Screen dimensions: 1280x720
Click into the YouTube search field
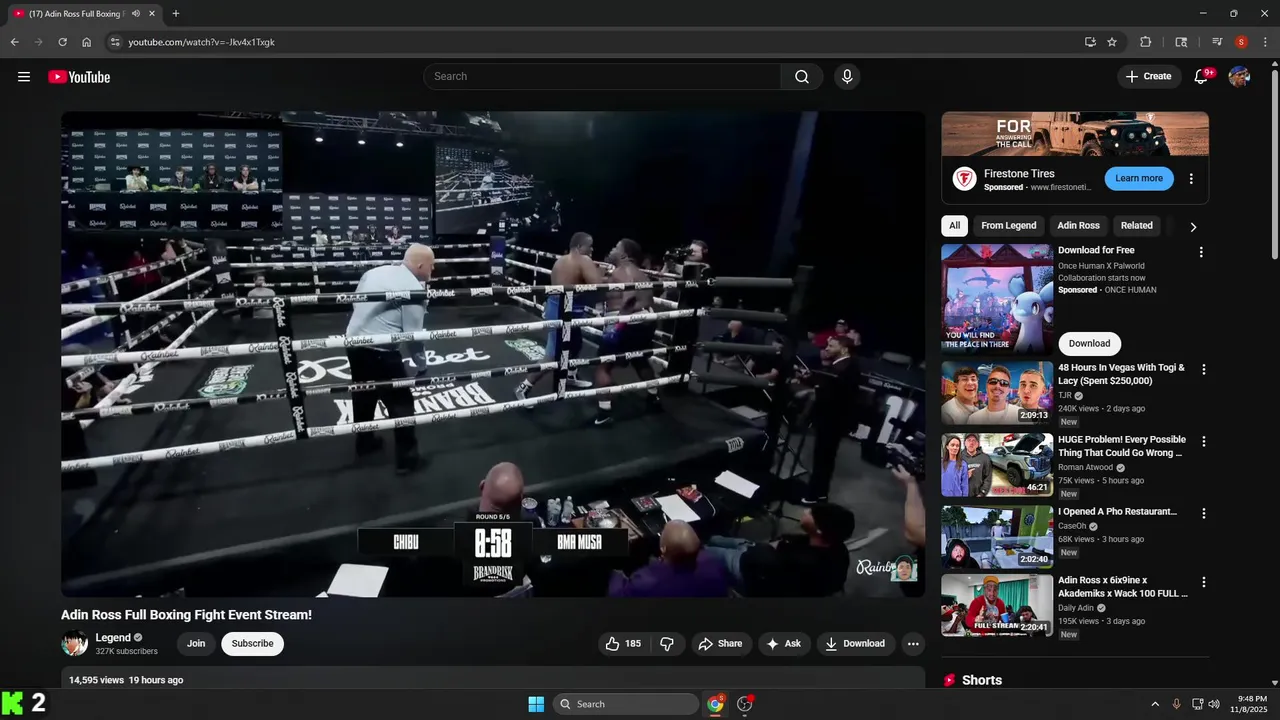pos(602,77)
